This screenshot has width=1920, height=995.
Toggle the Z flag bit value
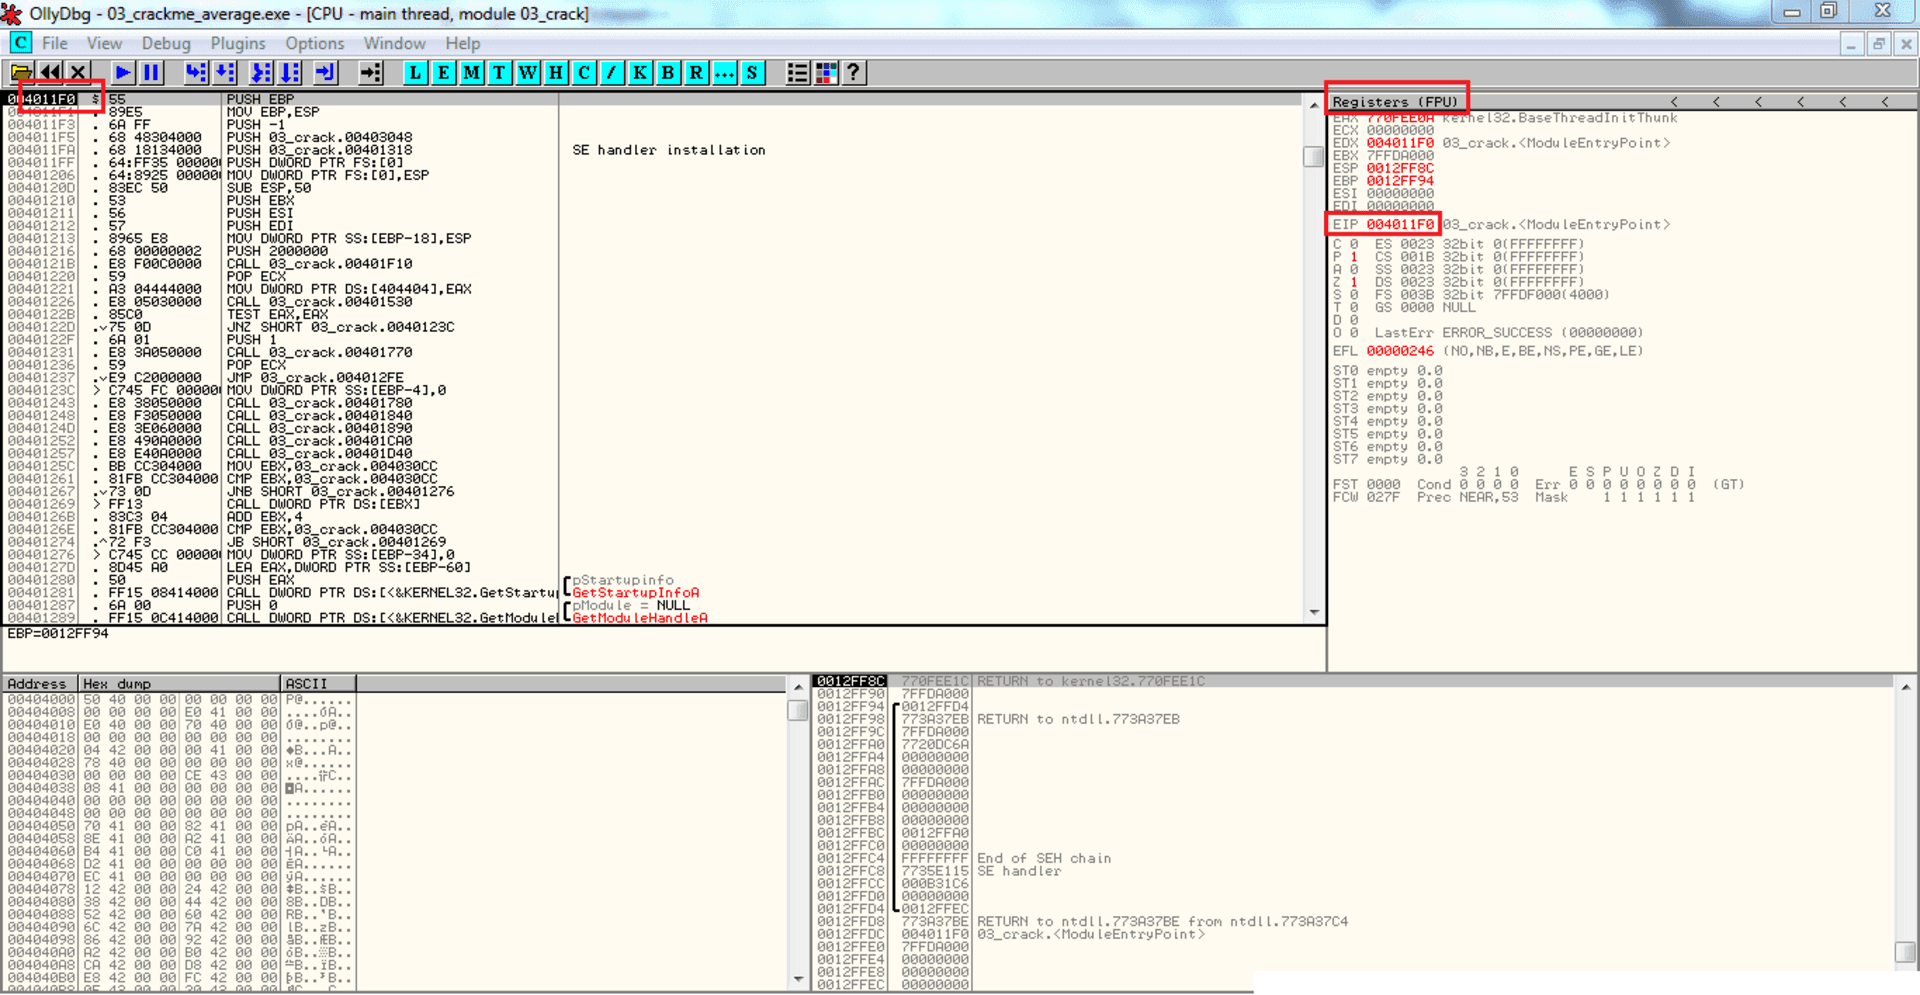coord(1354,283)
